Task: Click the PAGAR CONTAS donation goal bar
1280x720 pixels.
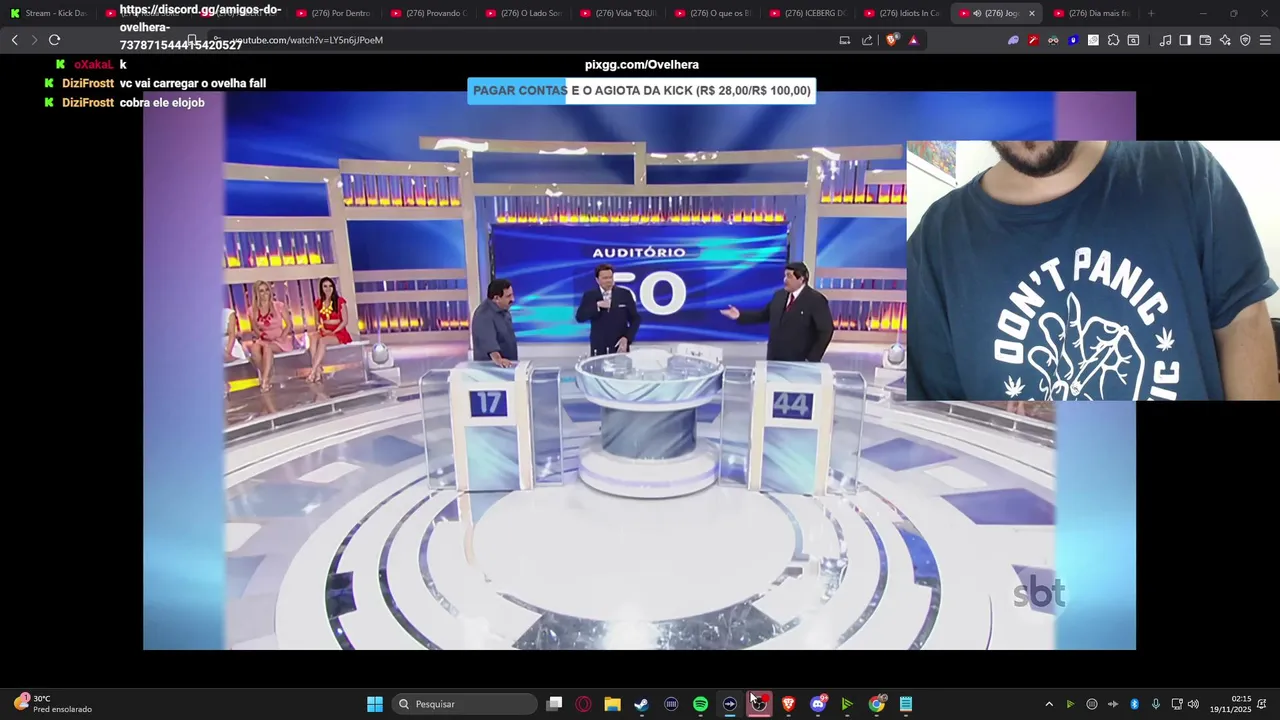Action: click(x=641, y=91)
